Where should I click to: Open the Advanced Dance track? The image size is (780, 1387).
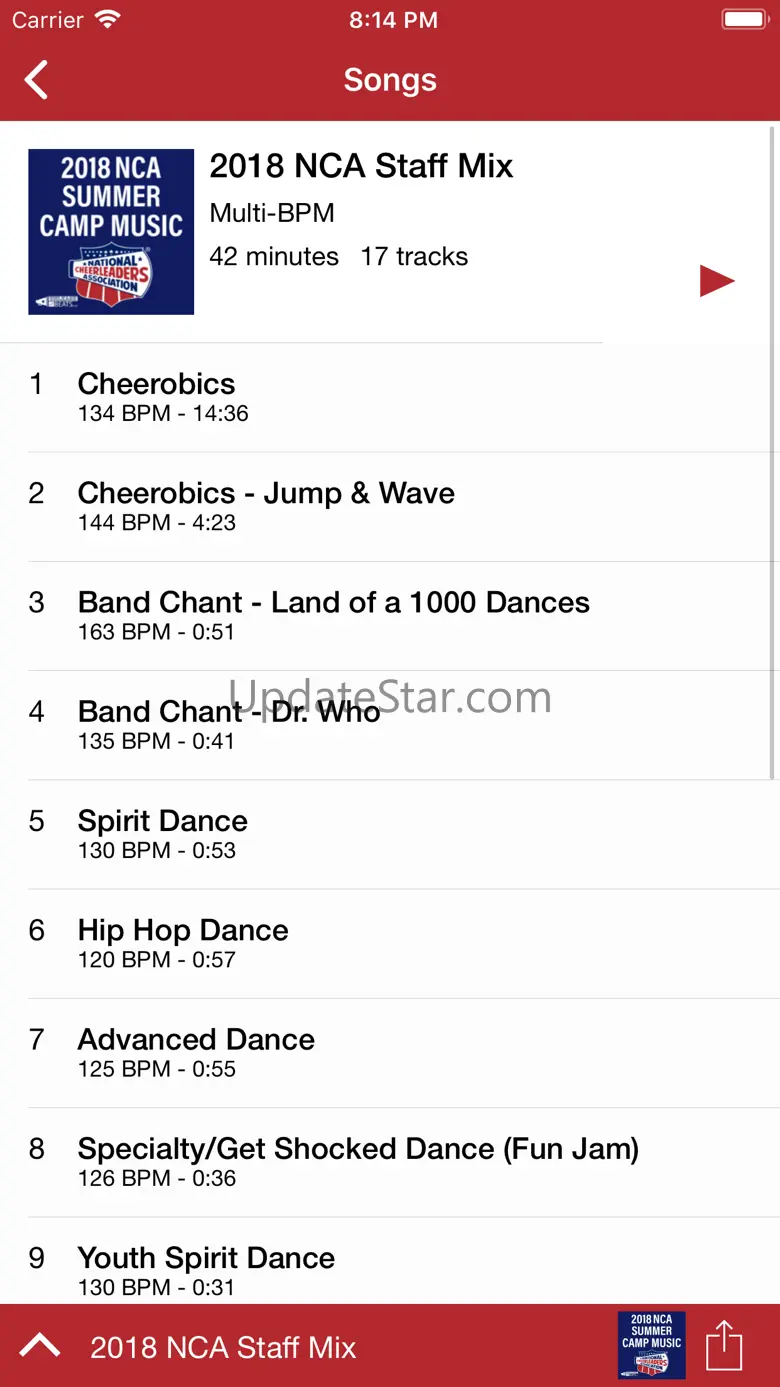196,1051
